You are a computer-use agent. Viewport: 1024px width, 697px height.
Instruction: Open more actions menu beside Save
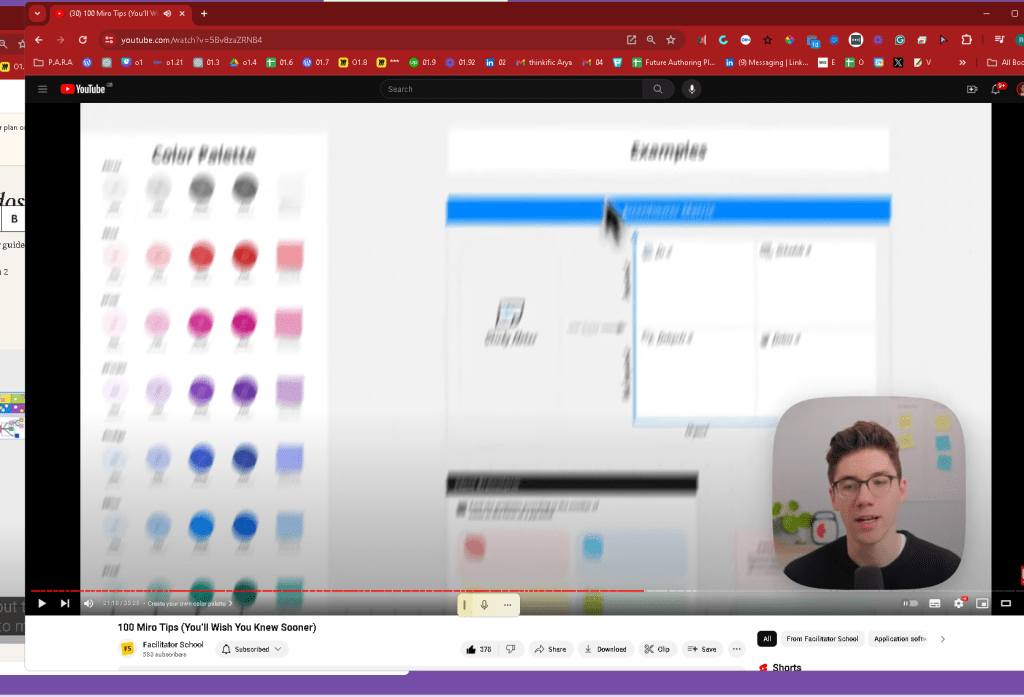pyautogui.click(x=737, y=649)
